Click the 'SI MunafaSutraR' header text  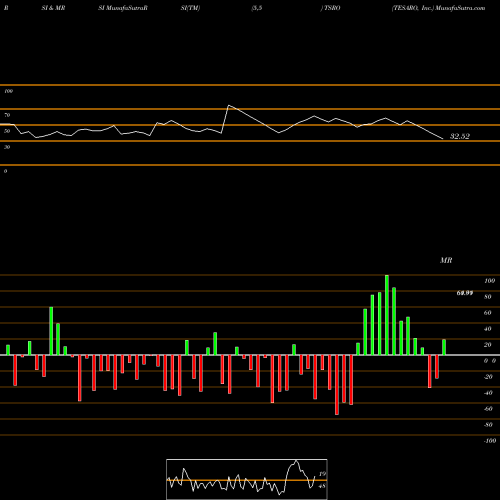click(x=123, y=8)
